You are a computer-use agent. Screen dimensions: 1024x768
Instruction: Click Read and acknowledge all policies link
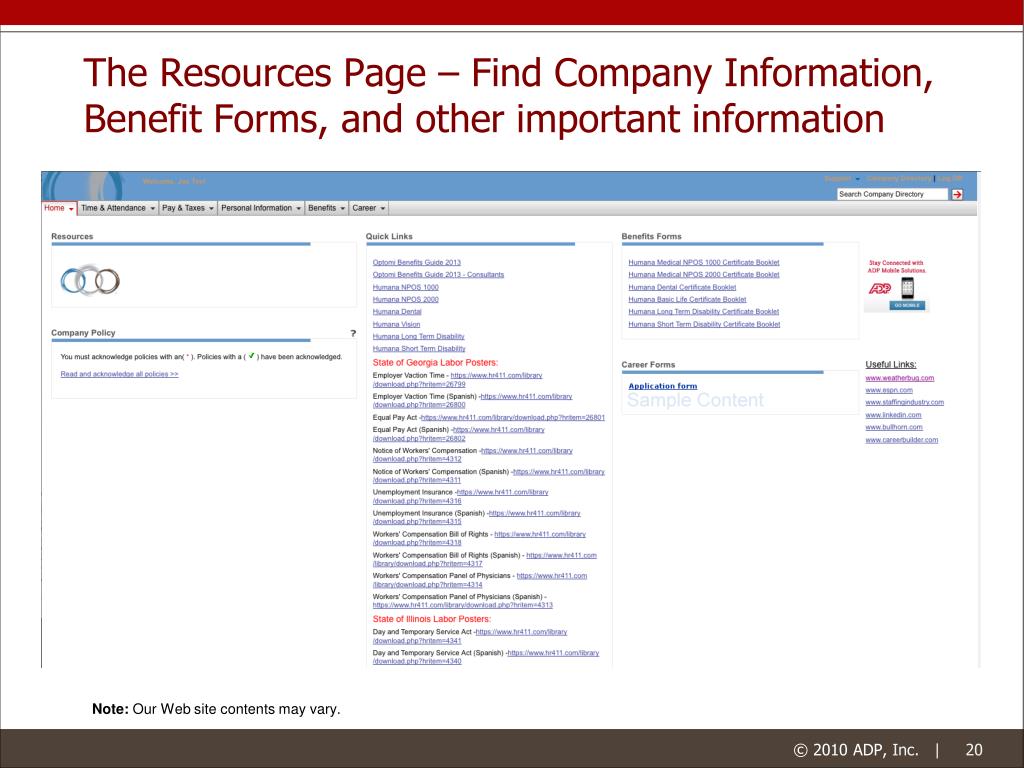click(120, 374)
